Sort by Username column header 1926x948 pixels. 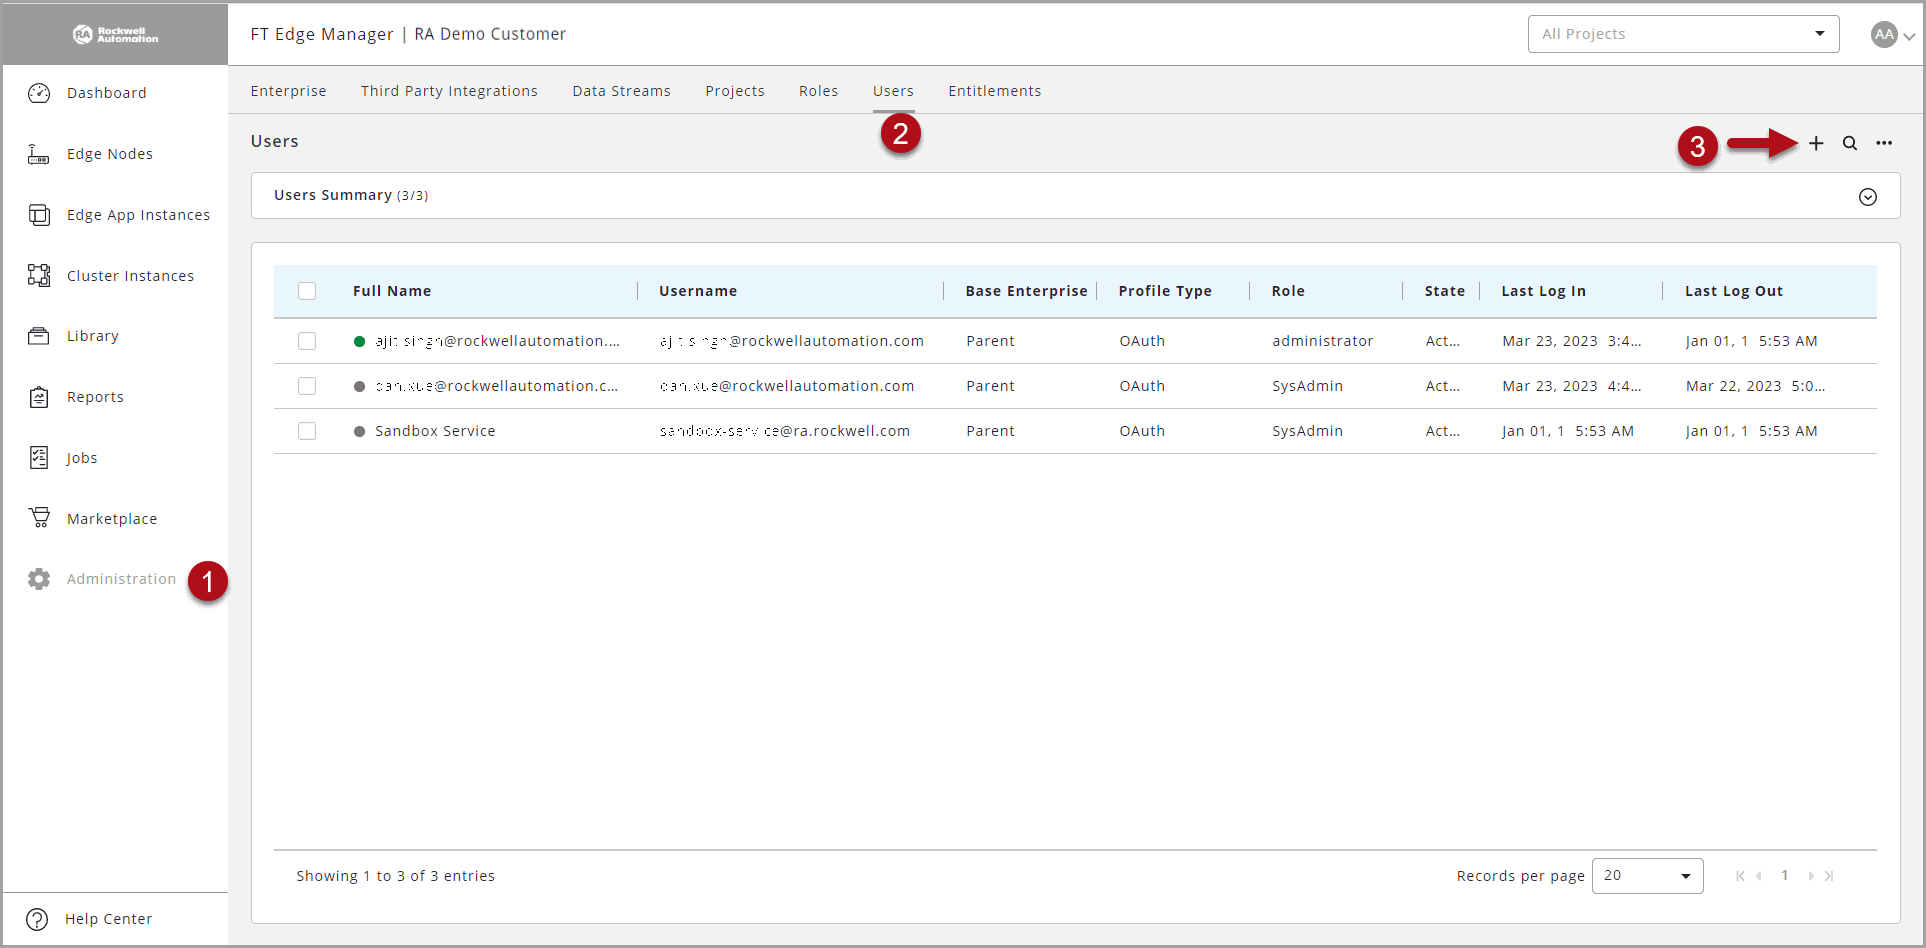tap(698, 291)
